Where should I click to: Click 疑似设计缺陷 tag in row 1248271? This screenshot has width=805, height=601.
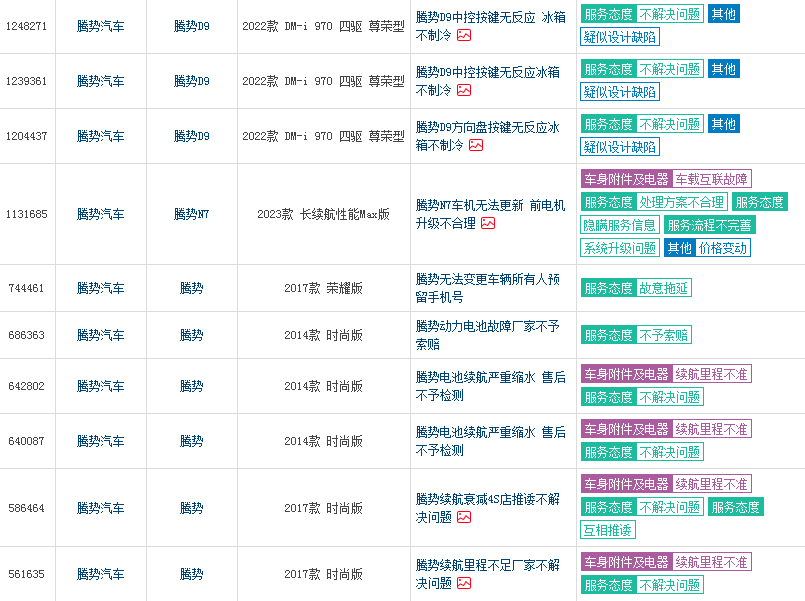coord(620,37)
